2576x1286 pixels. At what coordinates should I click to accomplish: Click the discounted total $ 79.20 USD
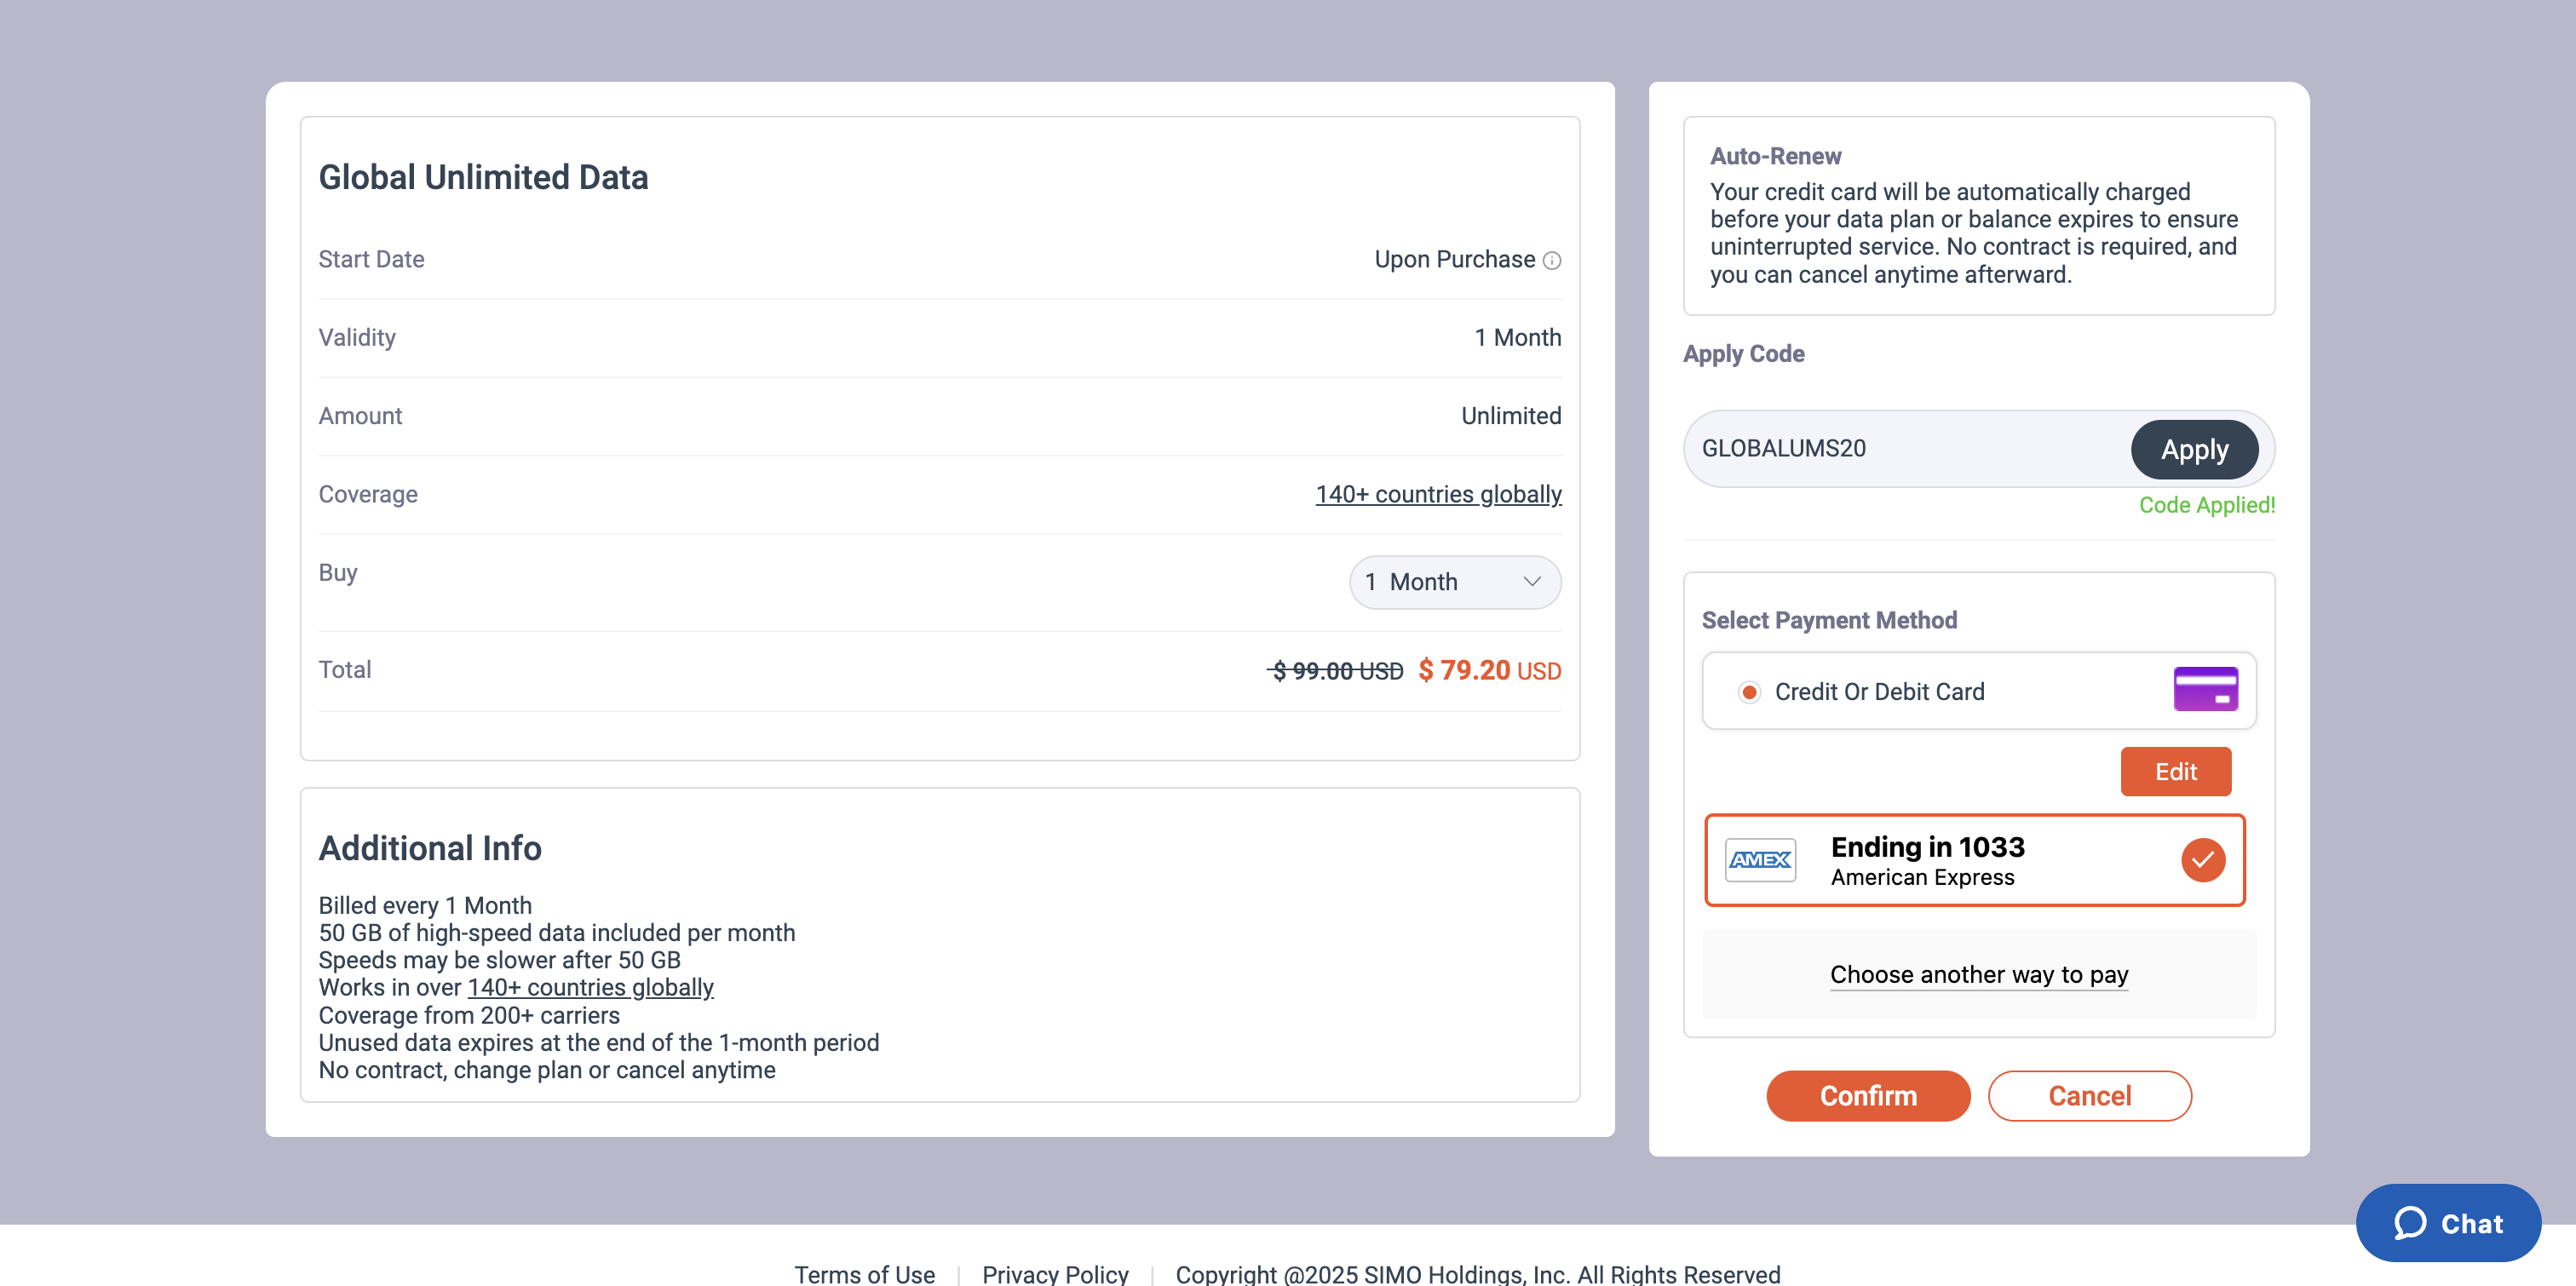coord(1489,670)
